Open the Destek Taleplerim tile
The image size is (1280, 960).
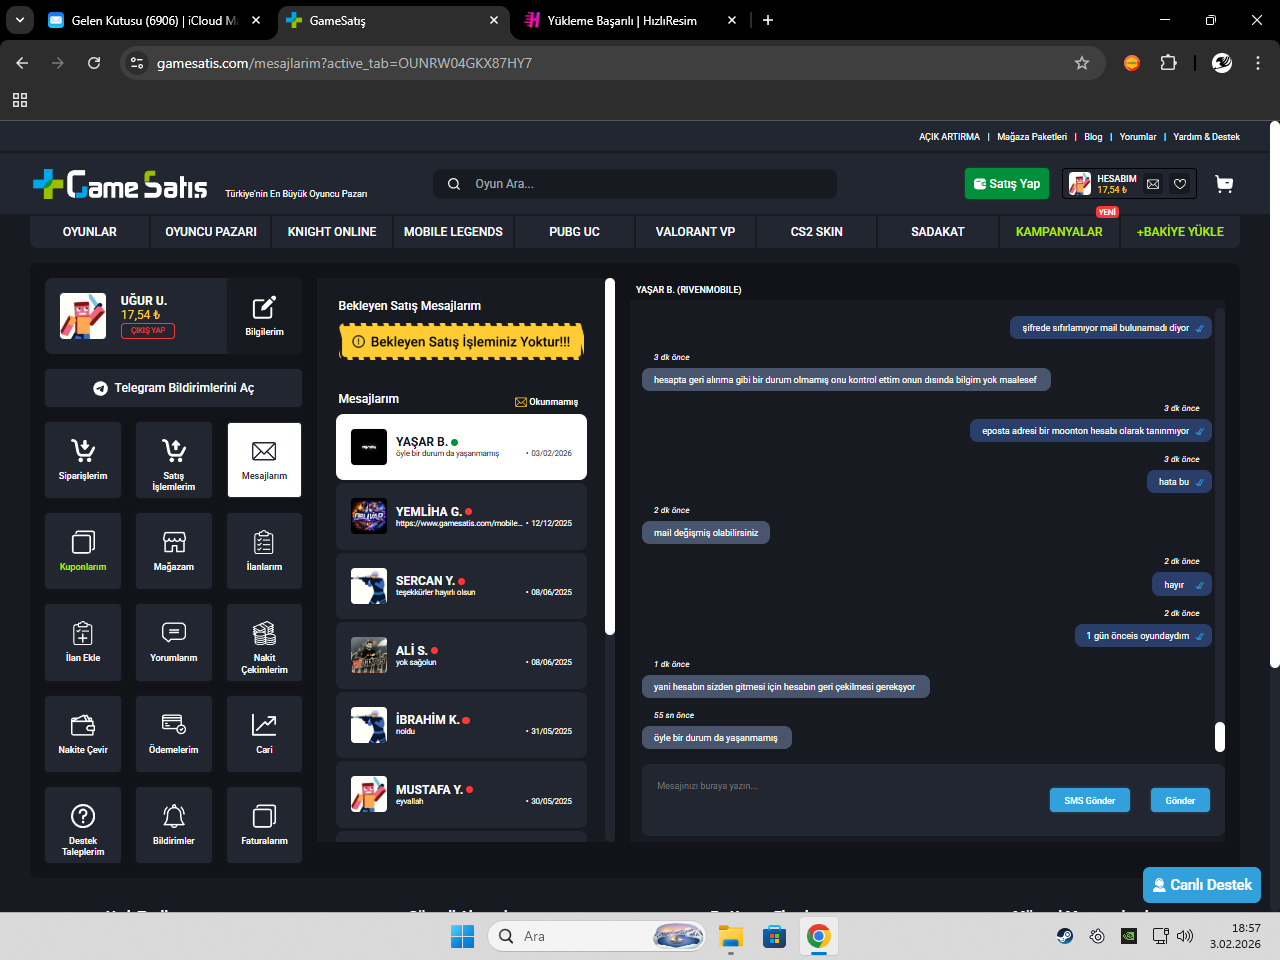[x=83, y=825]
